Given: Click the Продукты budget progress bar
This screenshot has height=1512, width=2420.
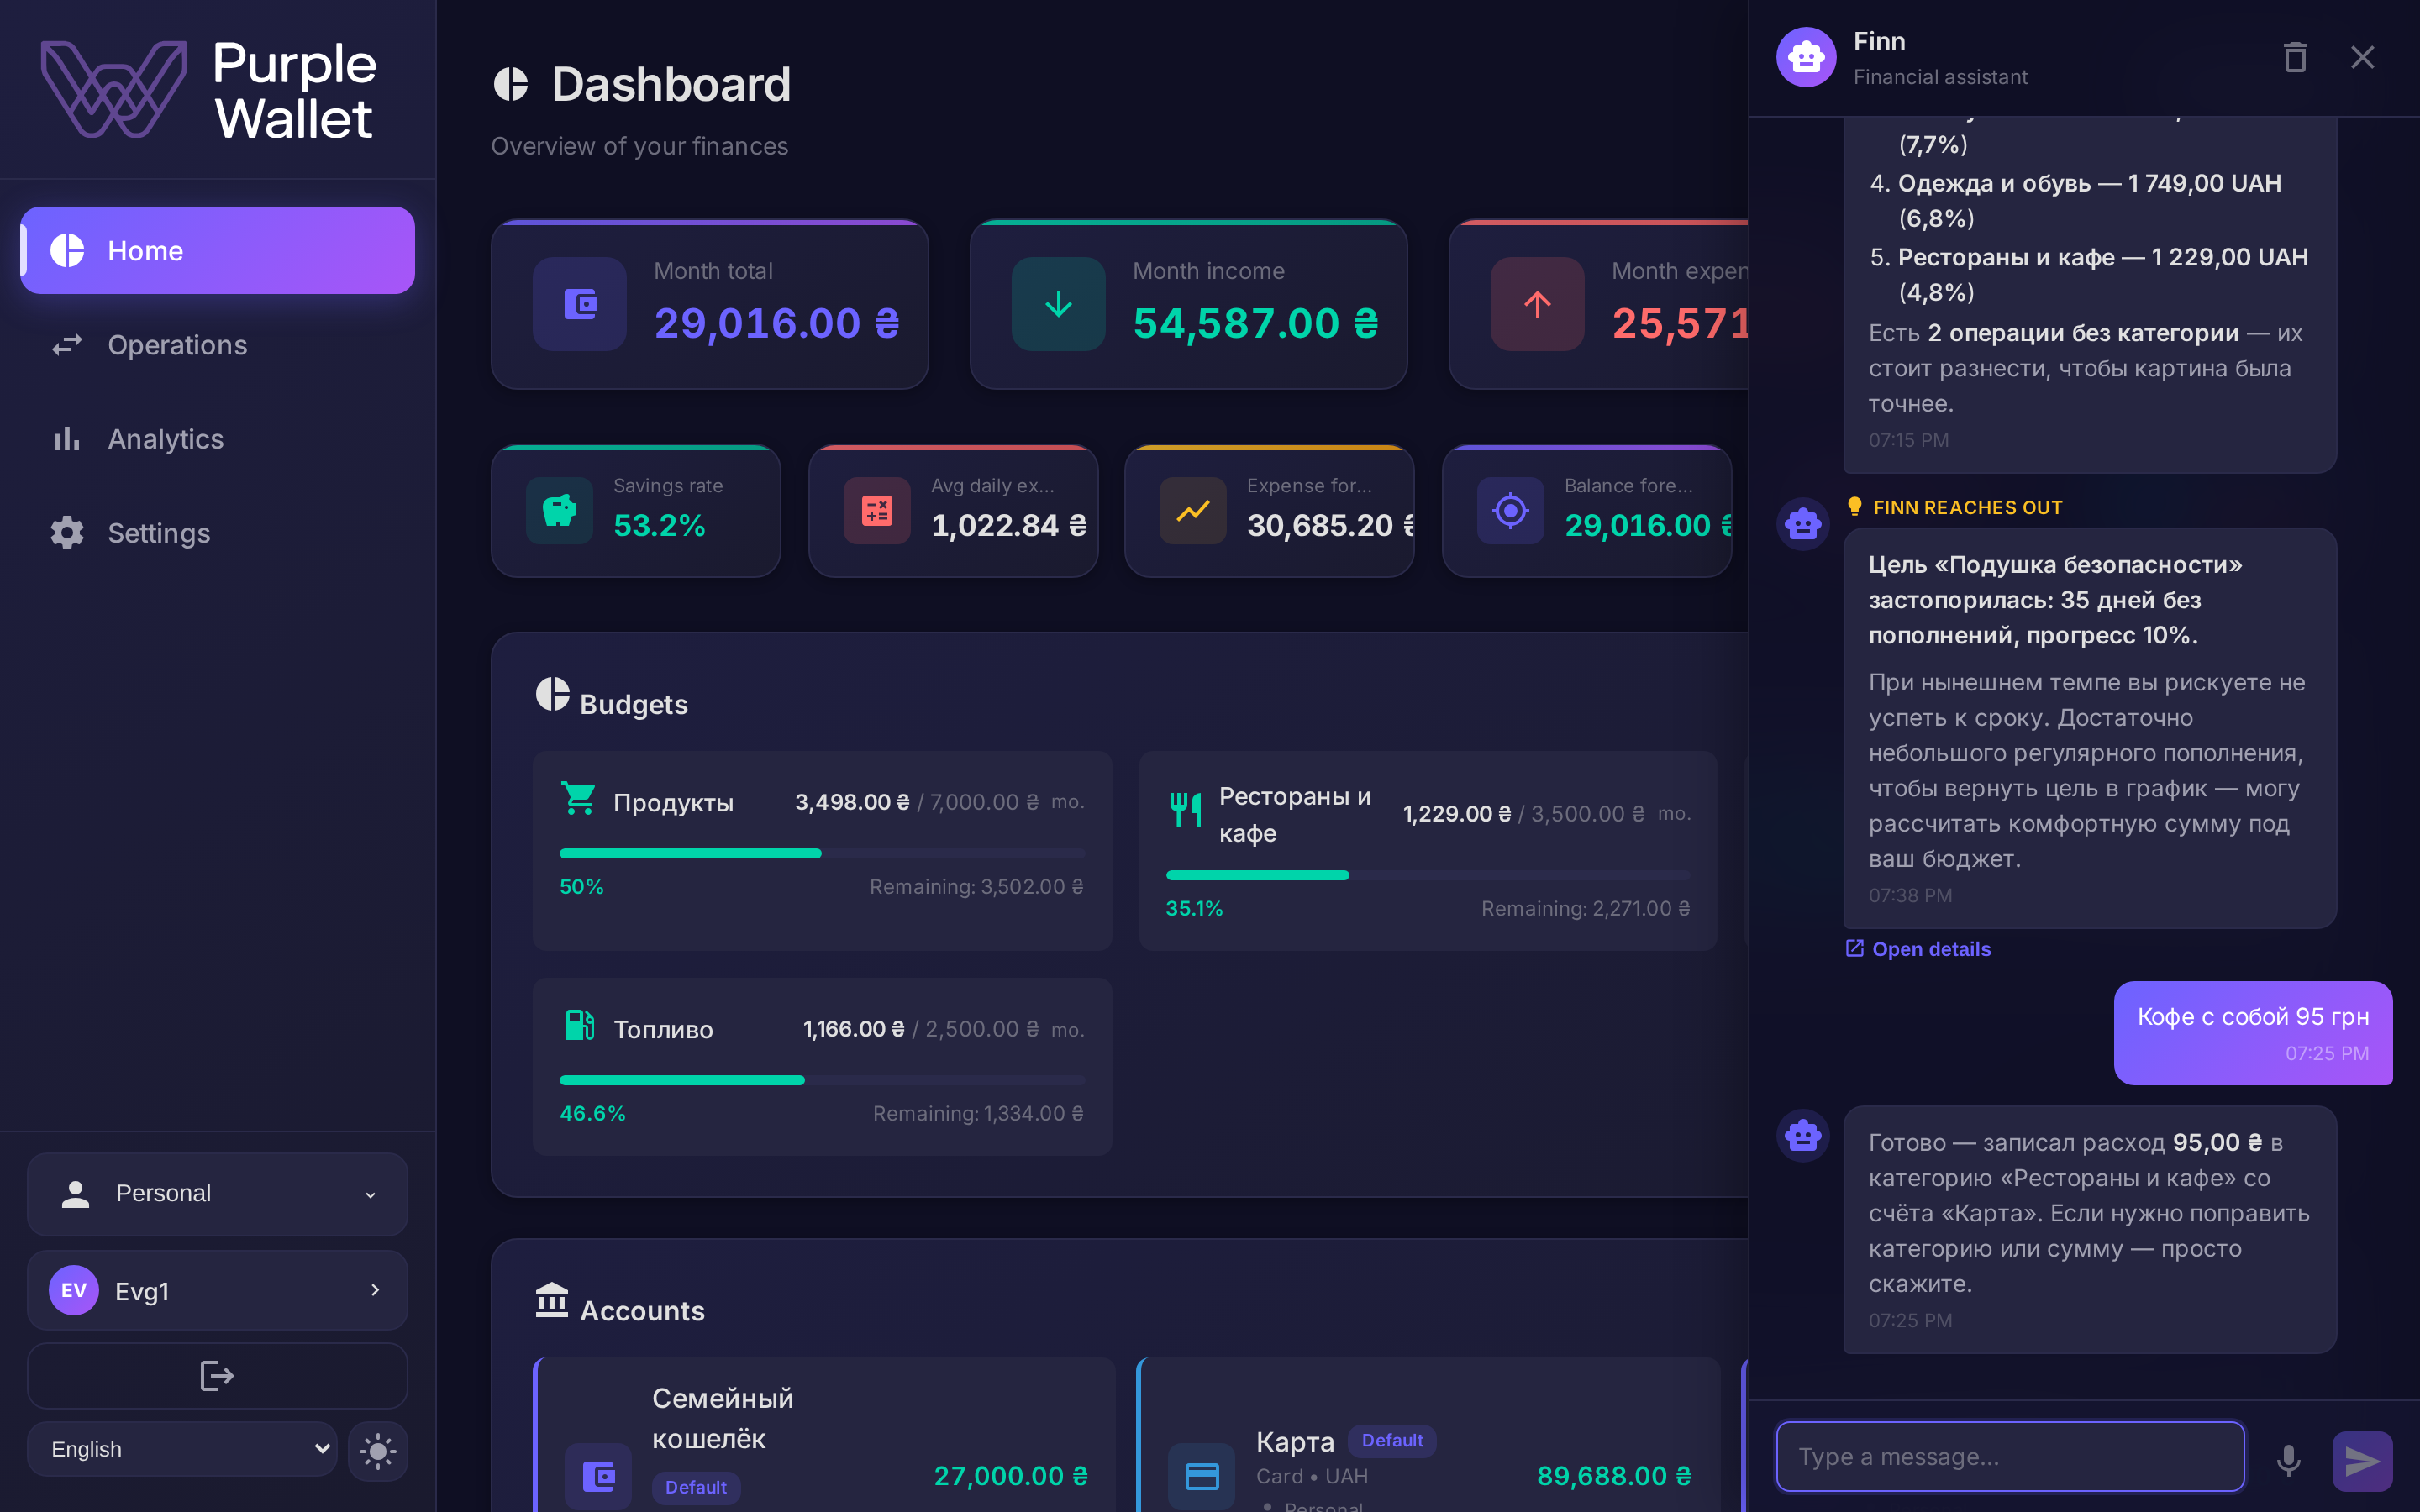Looking at the screenshot, I should [822, 853].
